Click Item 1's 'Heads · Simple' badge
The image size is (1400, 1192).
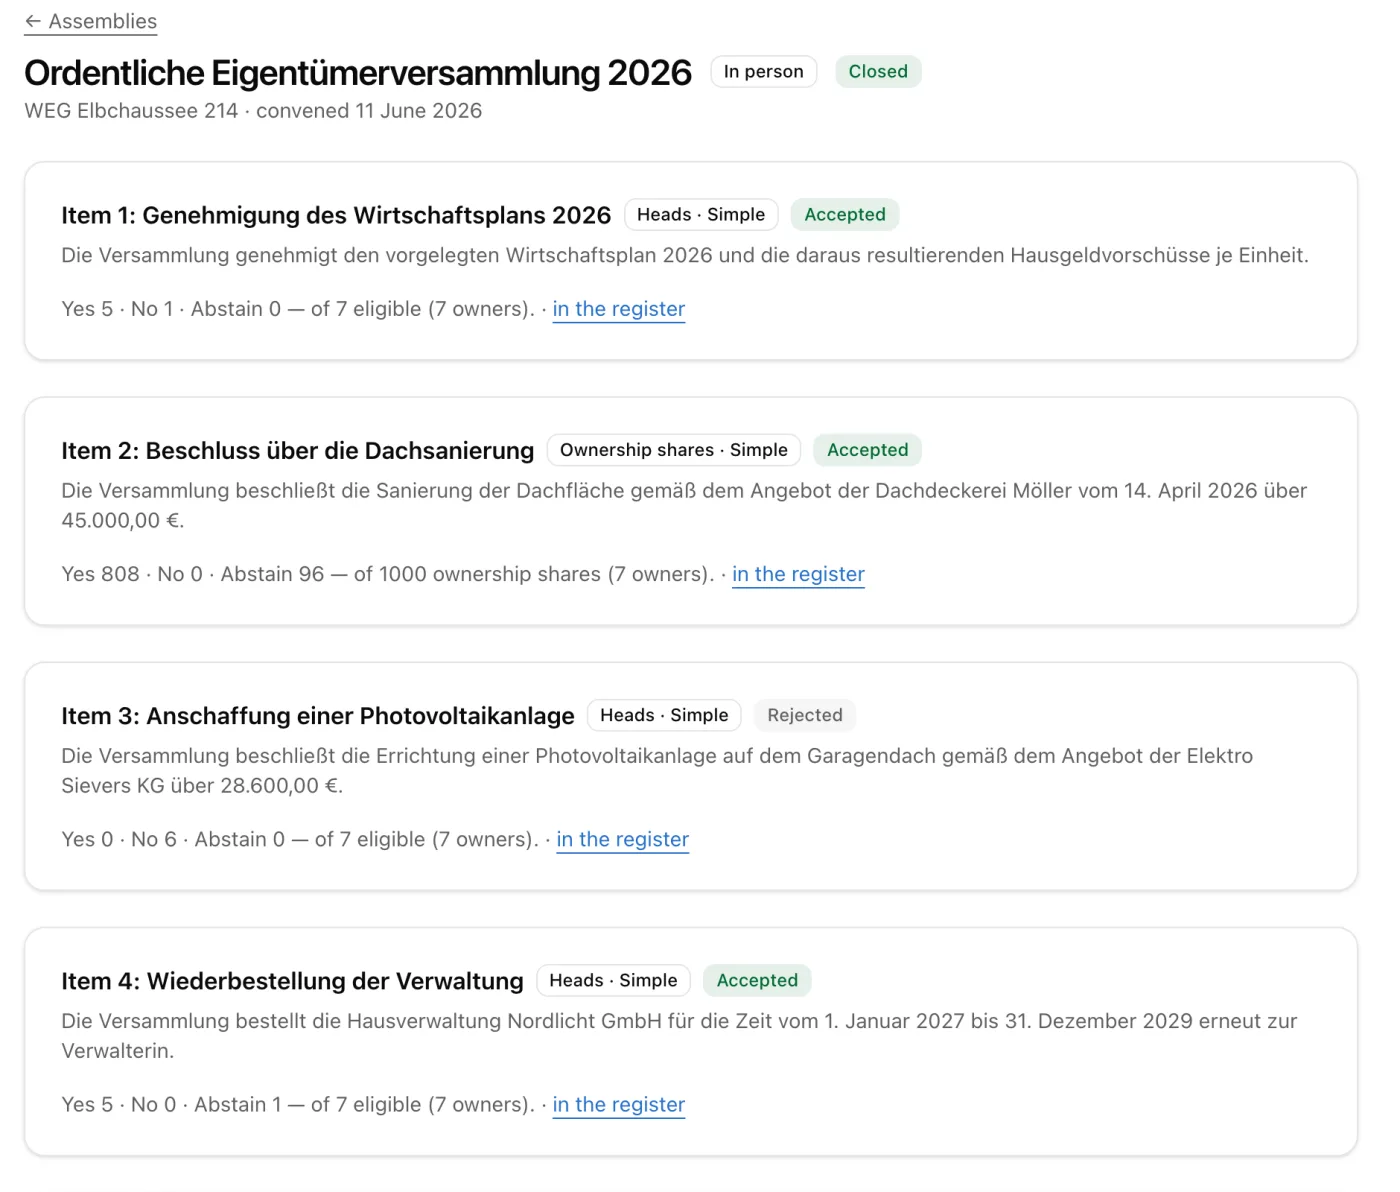pyautogui.click(x=701, y=215)
